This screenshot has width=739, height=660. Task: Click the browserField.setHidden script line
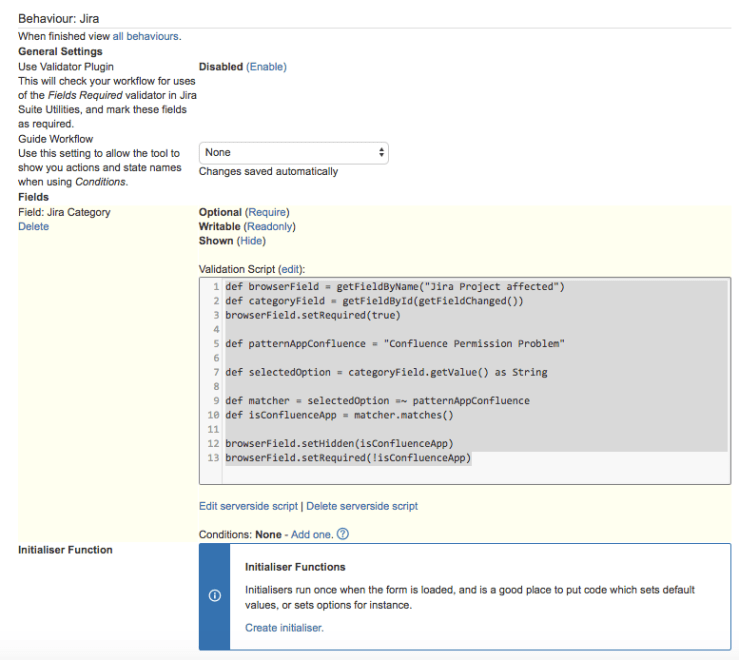point(338,443)
